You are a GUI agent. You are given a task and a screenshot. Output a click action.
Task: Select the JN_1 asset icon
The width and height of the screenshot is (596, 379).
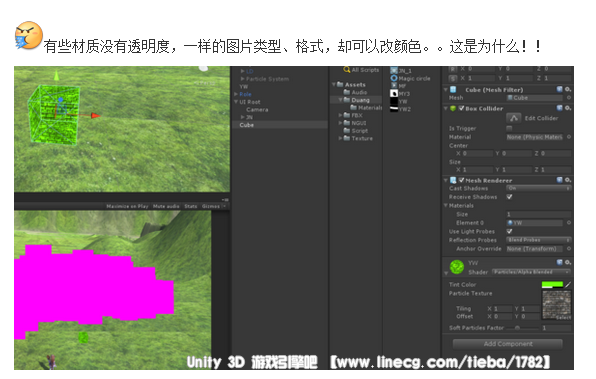pyautogui.click(x=394, y=71)
